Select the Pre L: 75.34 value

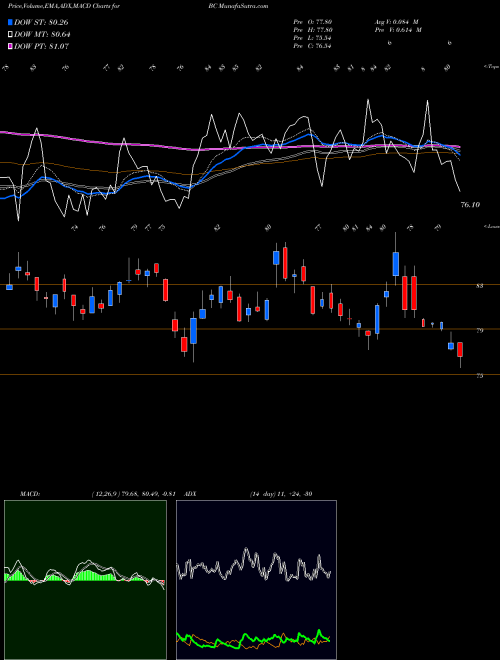click(x=312, y=37)
